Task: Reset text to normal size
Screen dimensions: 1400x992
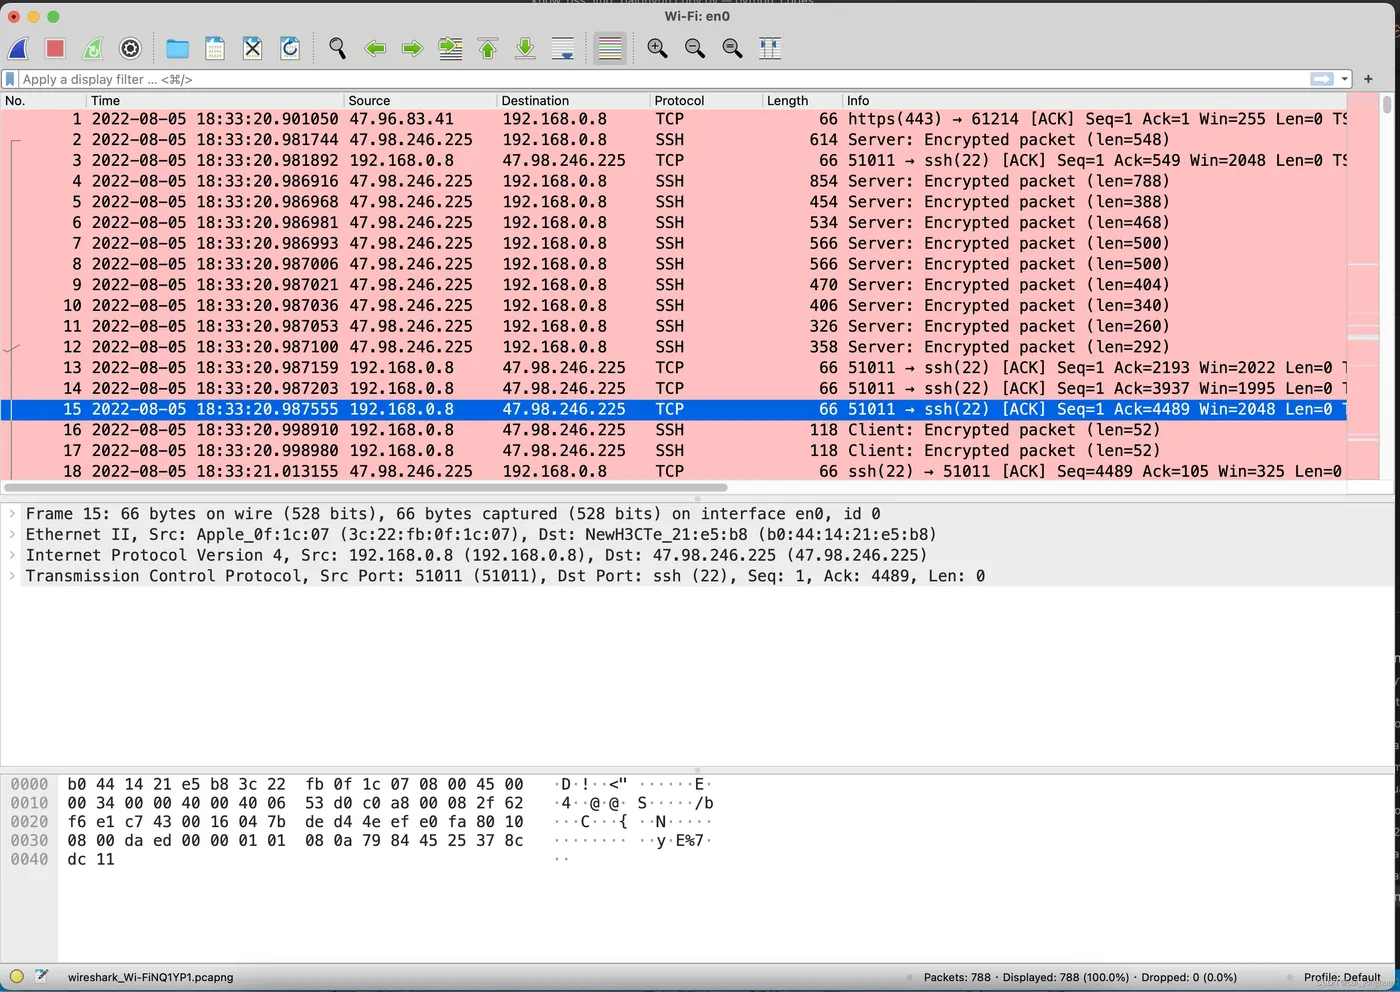Action: [732, 48]
